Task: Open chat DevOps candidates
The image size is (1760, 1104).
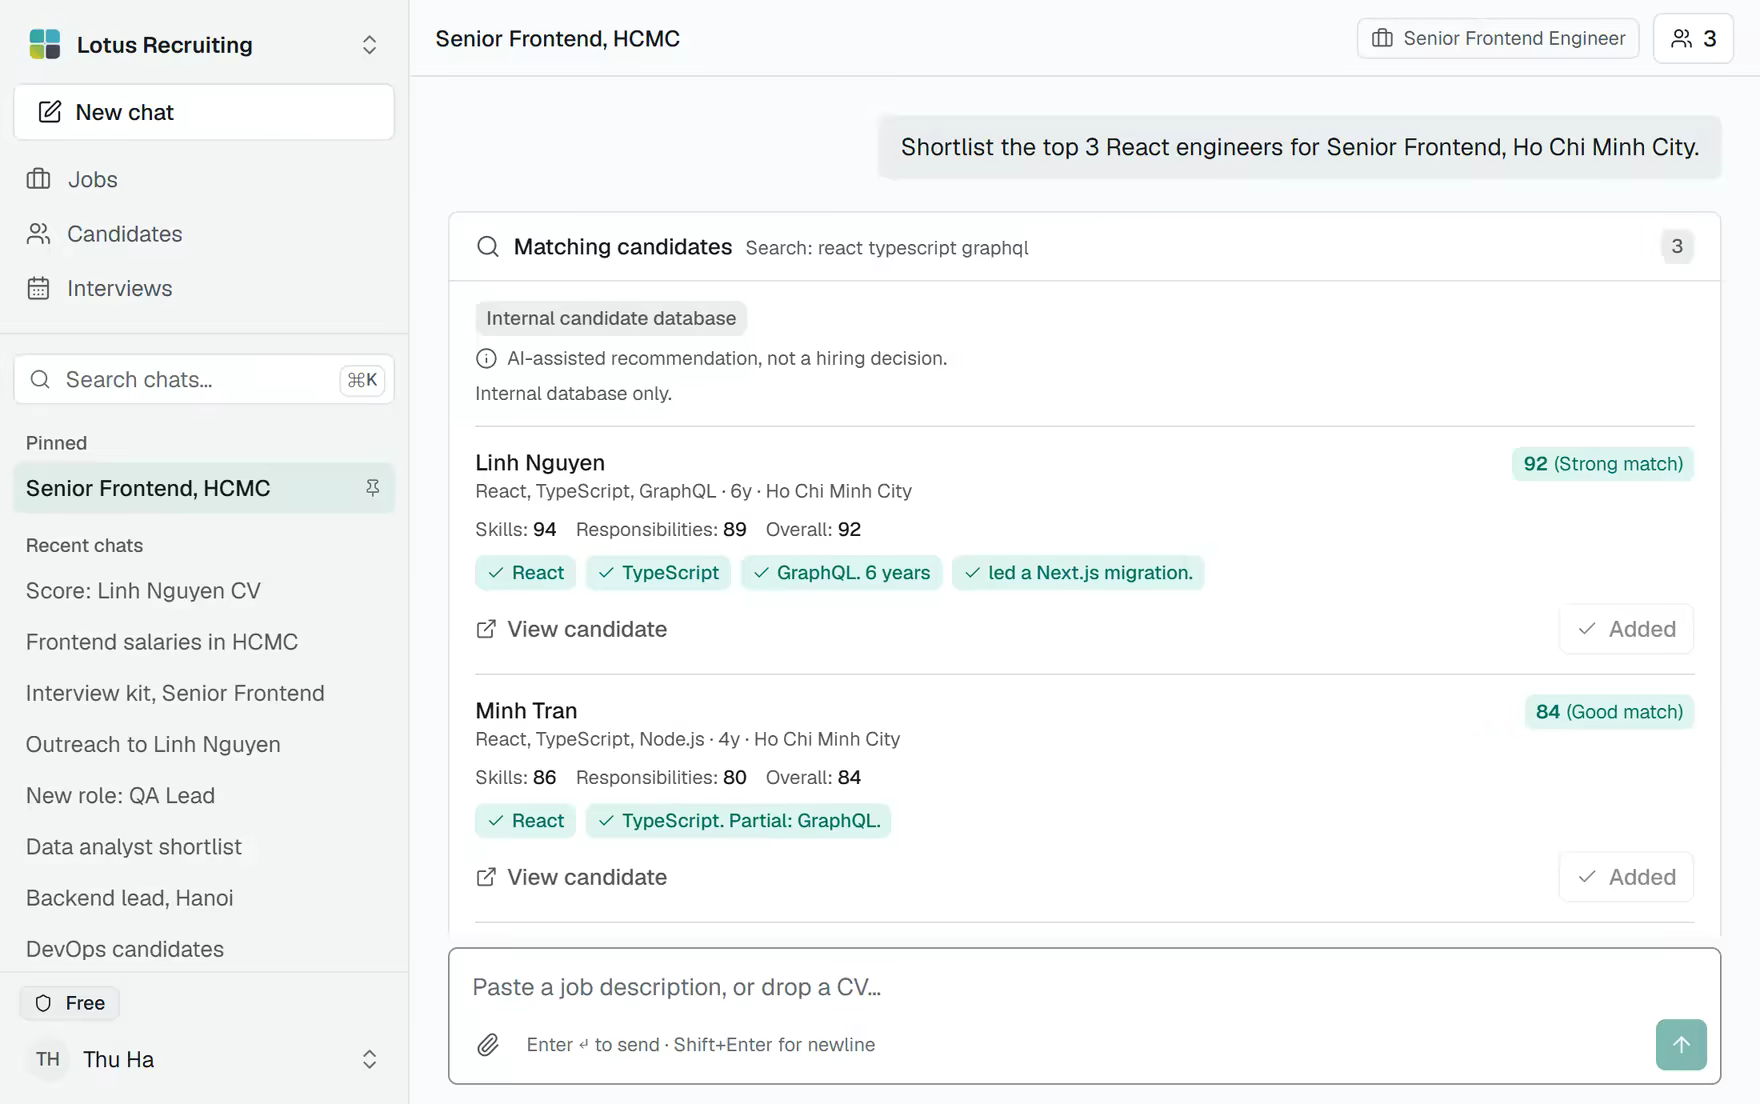Action: 204,949
